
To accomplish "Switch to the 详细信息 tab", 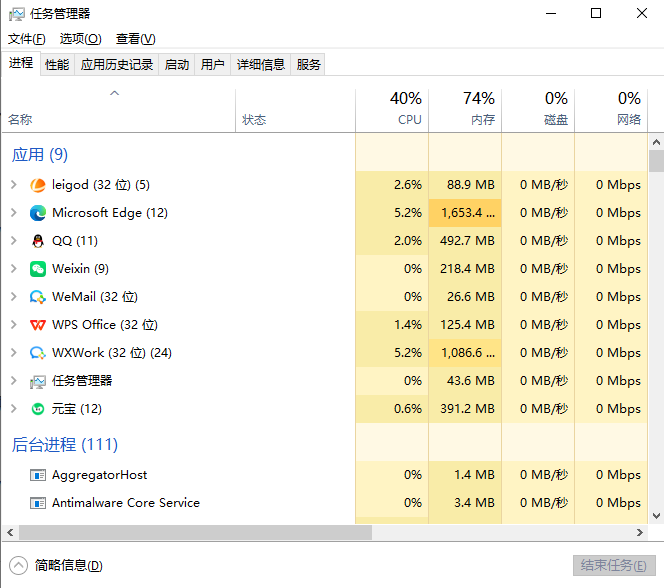I will [260, 65].
